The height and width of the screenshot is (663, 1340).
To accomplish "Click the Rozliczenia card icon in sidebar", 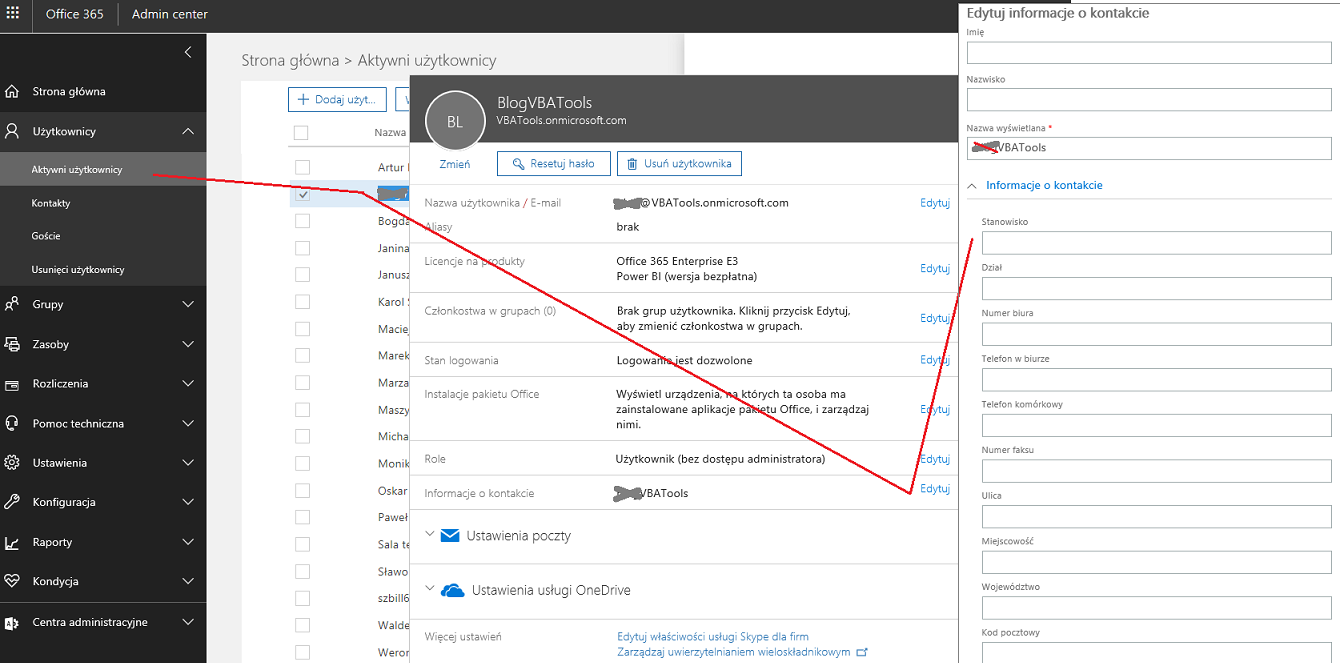I will 13,384.
